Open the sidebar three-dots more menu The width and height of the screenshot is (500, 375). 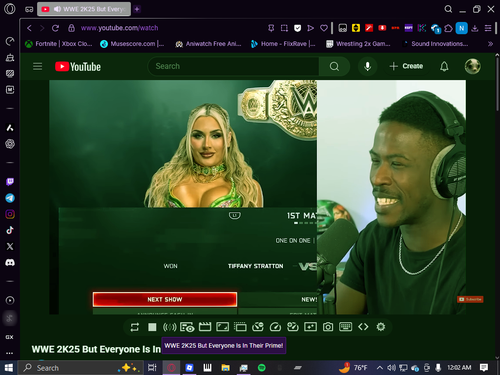(10, 353)
